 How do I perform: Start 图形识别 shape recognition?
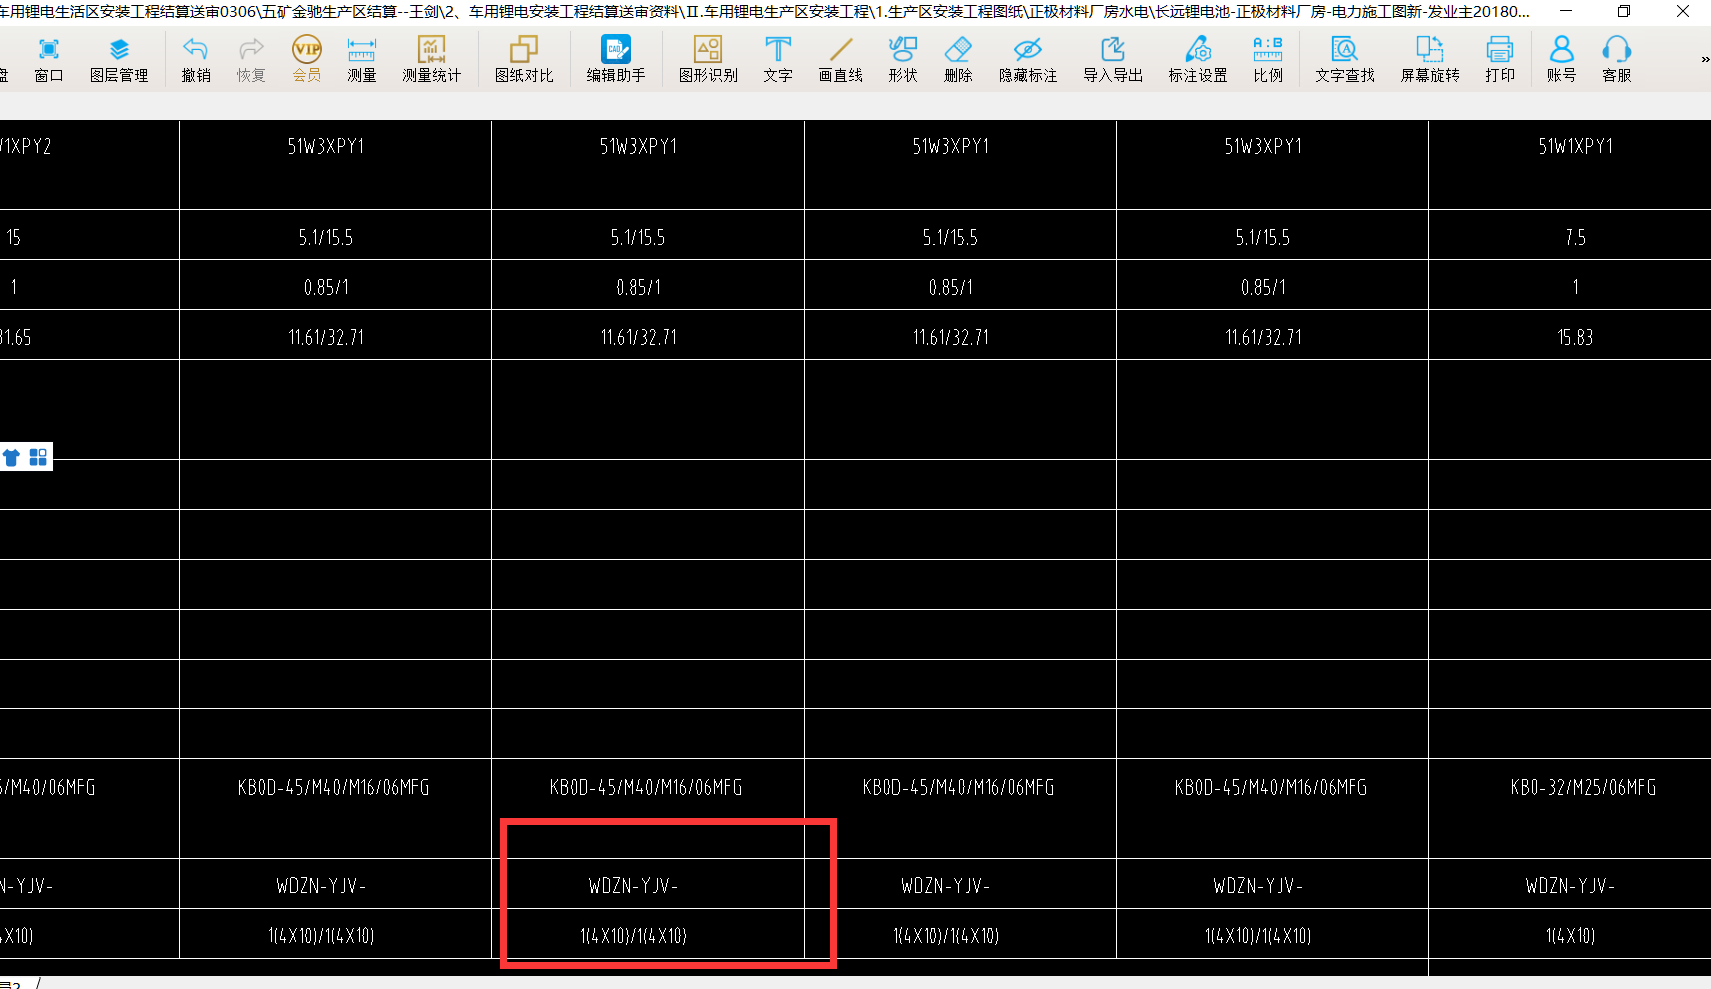click(708, 59)
